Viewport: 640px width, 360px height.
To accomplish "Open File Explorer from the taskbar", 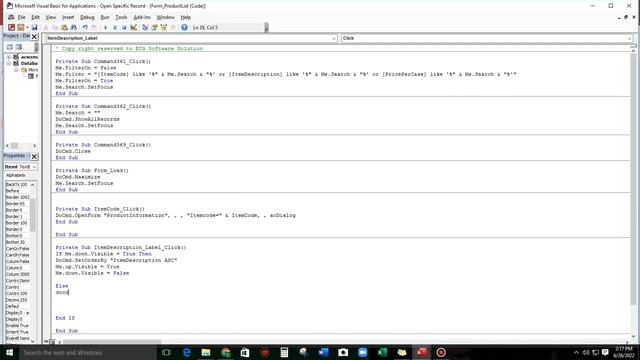I will pyautogui.click(x=206, y=352).
